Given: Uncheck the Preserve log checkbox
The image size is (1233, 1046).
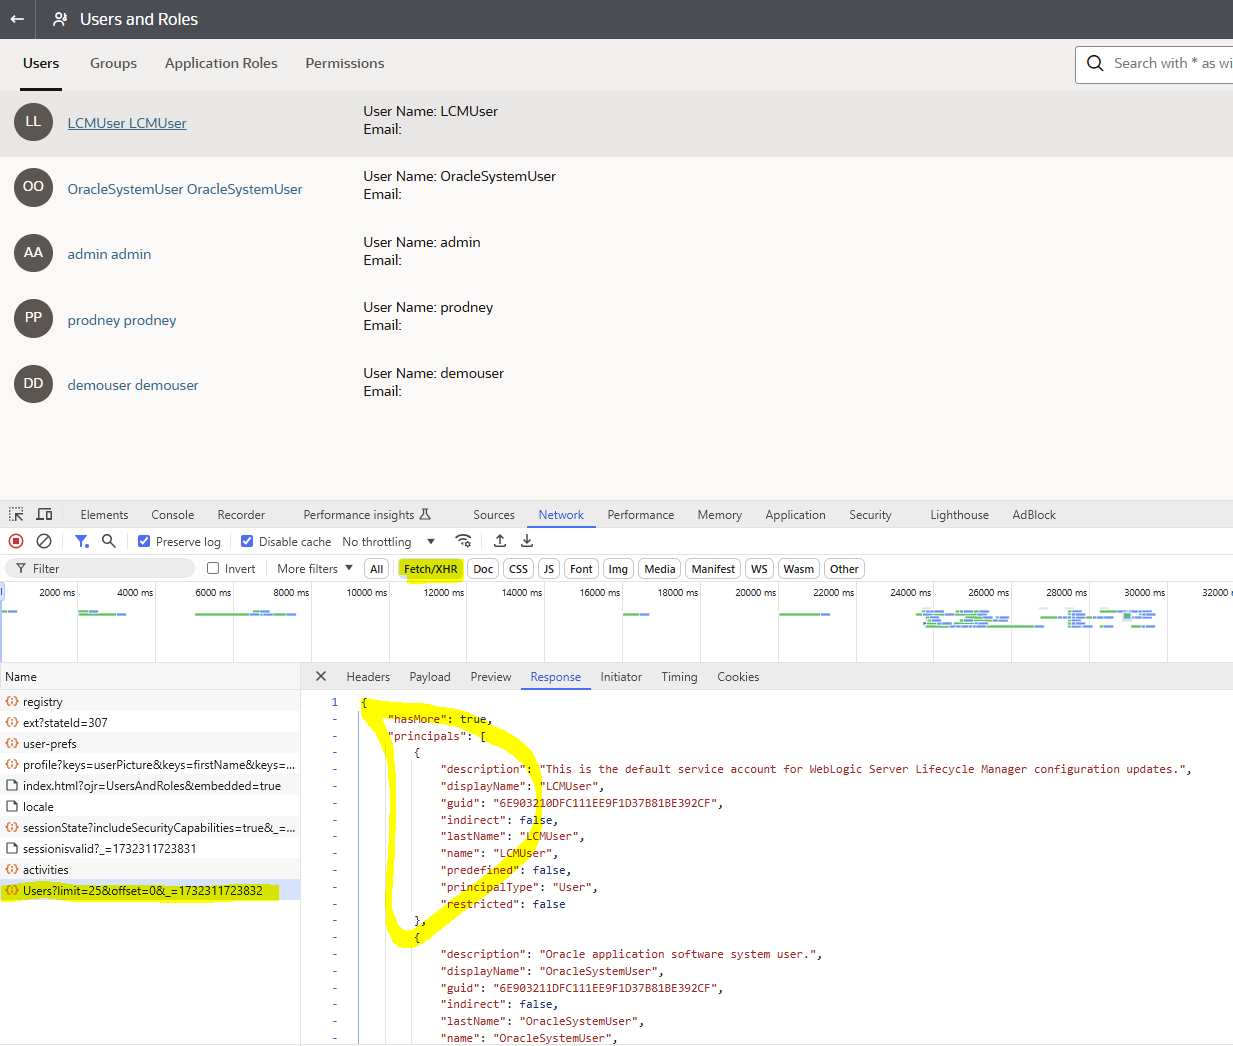Looking at the screenshot, I should (145, 541).
